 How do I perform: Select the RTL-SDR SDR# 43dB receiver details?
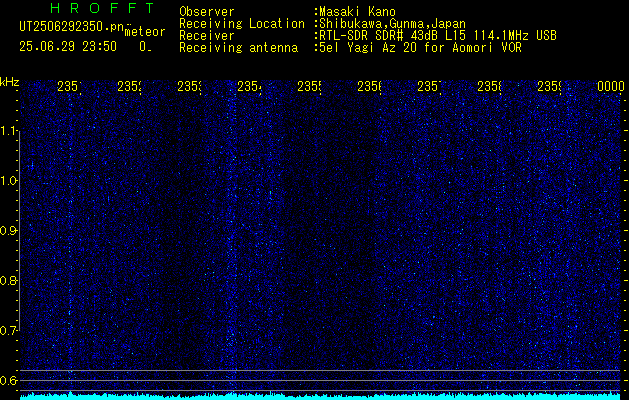coord(438,36)
